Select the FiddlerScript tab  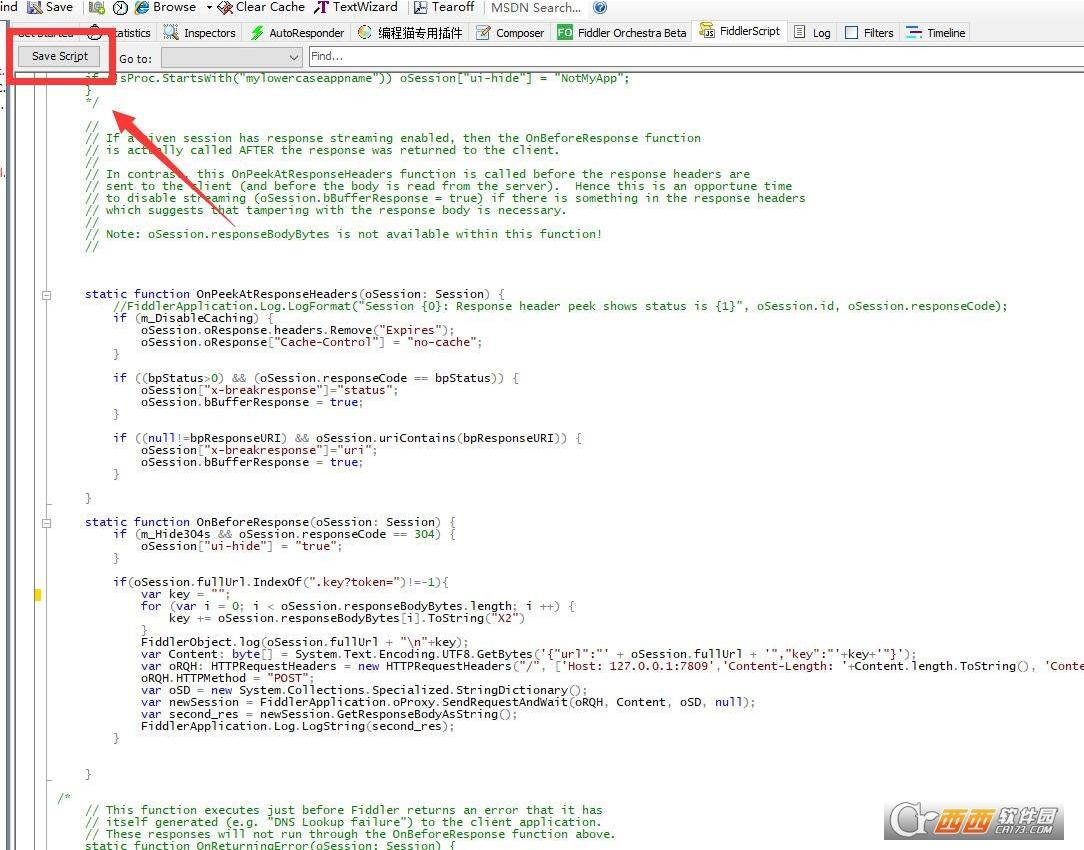click(740, 31)
